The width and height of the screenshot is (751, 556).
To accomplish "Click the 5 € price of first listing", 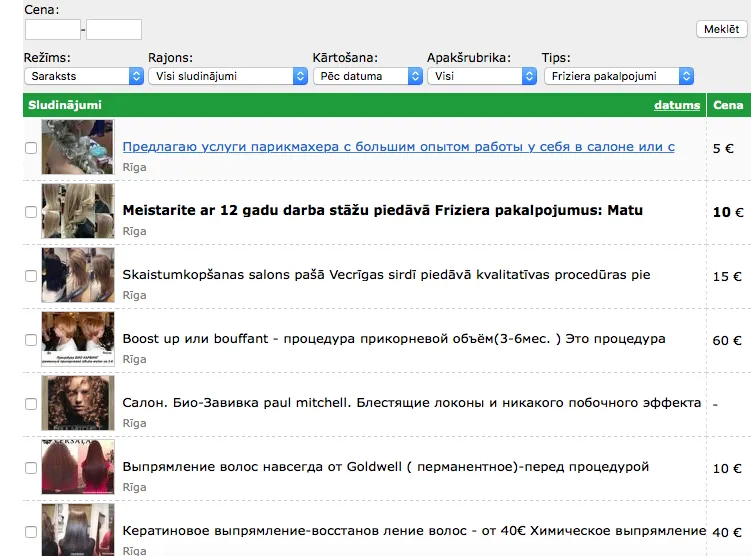I will pos(723,148).
